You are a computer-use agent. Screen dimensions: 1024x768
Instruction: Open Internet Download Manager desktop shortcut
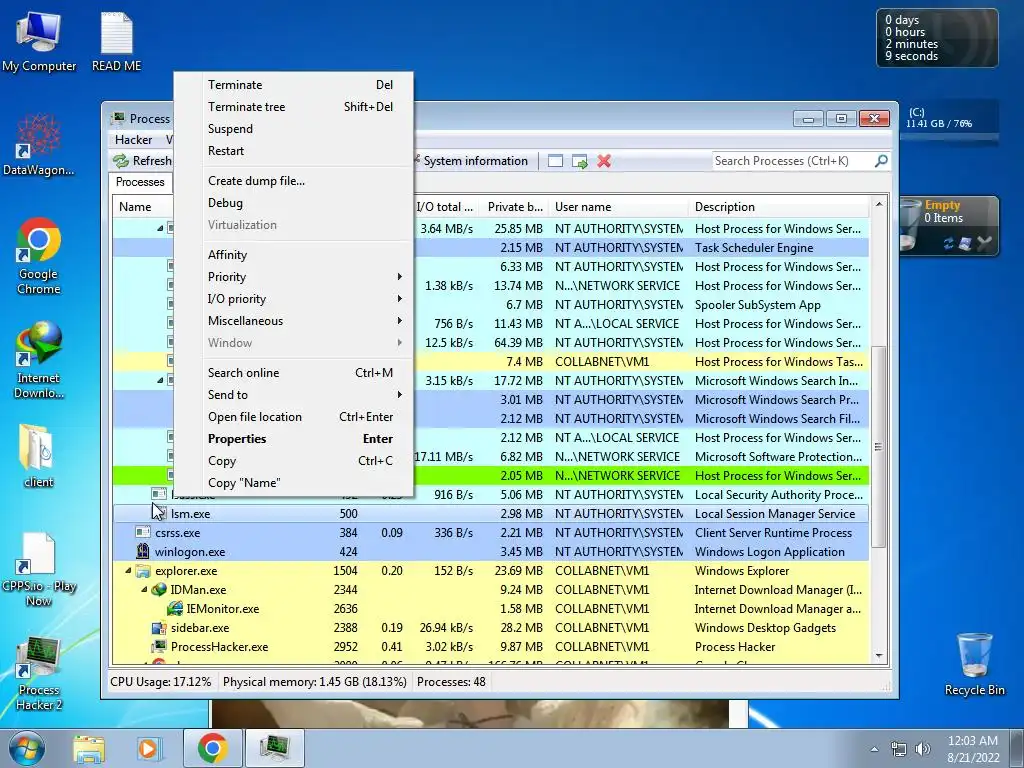(x=39, y=360)
